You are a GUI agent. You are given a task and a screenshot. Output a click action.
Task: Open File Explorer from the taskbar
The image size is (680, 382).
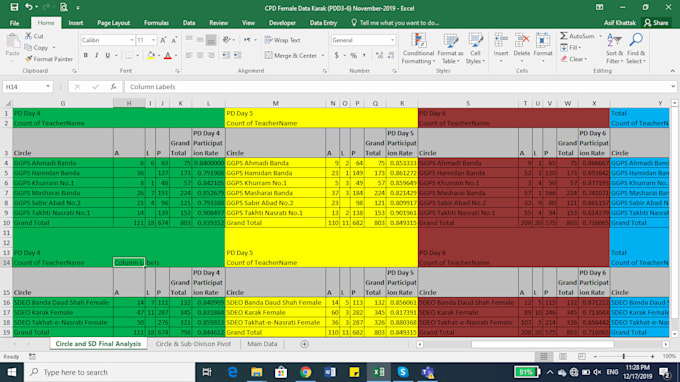pyautogui.click(x=257, y=372)
